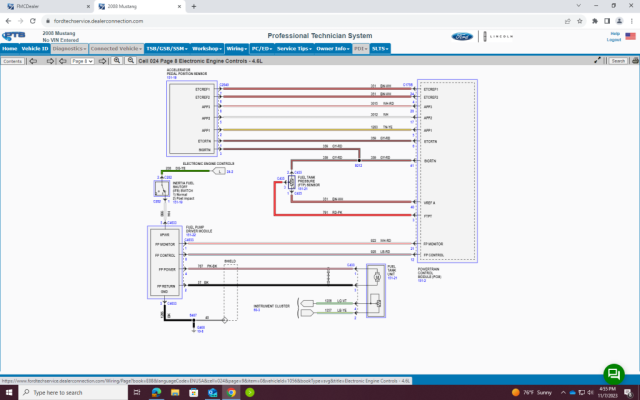Open the Service Tips menu
The height and width of the screenshot is (400, 640).
pyautogui.click(x=294, y=49)
